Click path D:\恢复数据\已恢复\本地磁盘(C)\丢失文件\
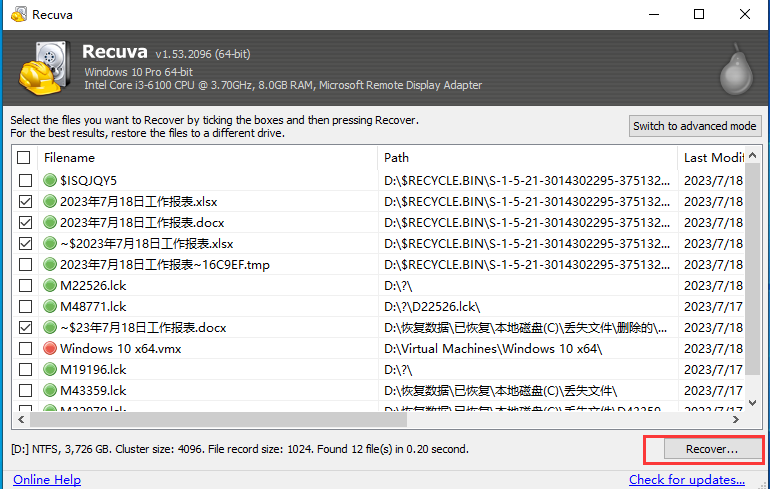This screenshot has width=770, height=489. point(500,391)
